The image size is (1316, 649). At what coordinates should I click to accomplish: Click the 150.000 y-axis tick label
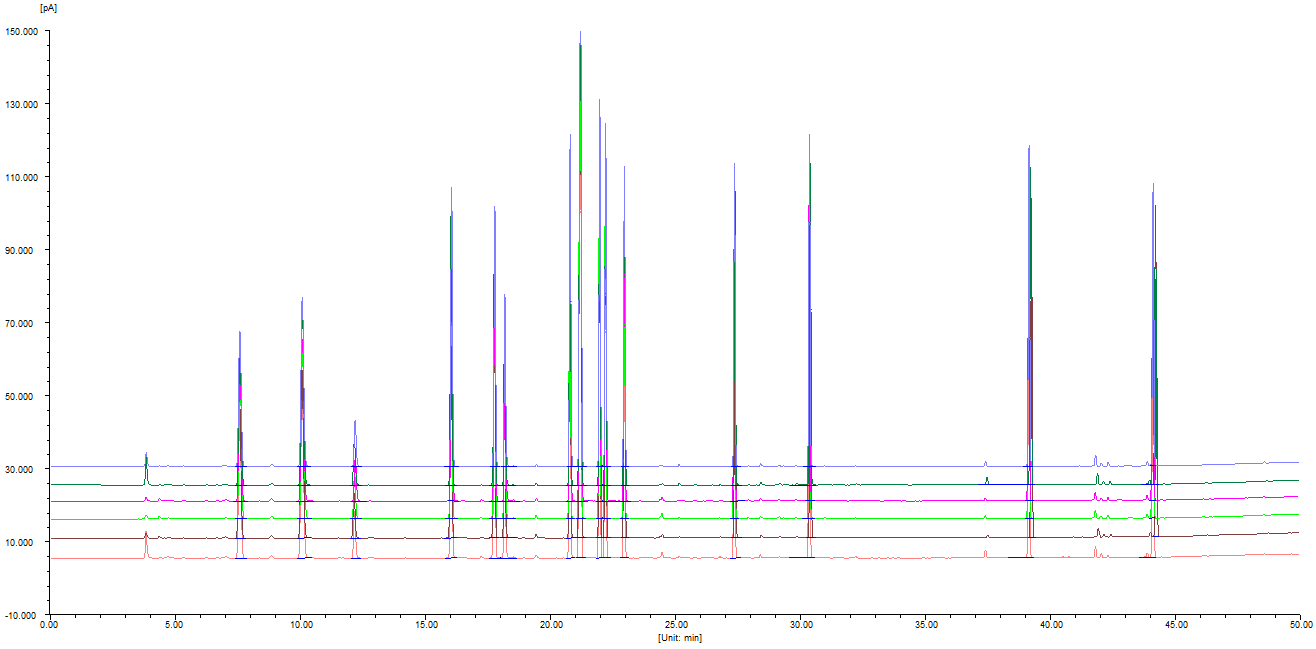[22, 32]
